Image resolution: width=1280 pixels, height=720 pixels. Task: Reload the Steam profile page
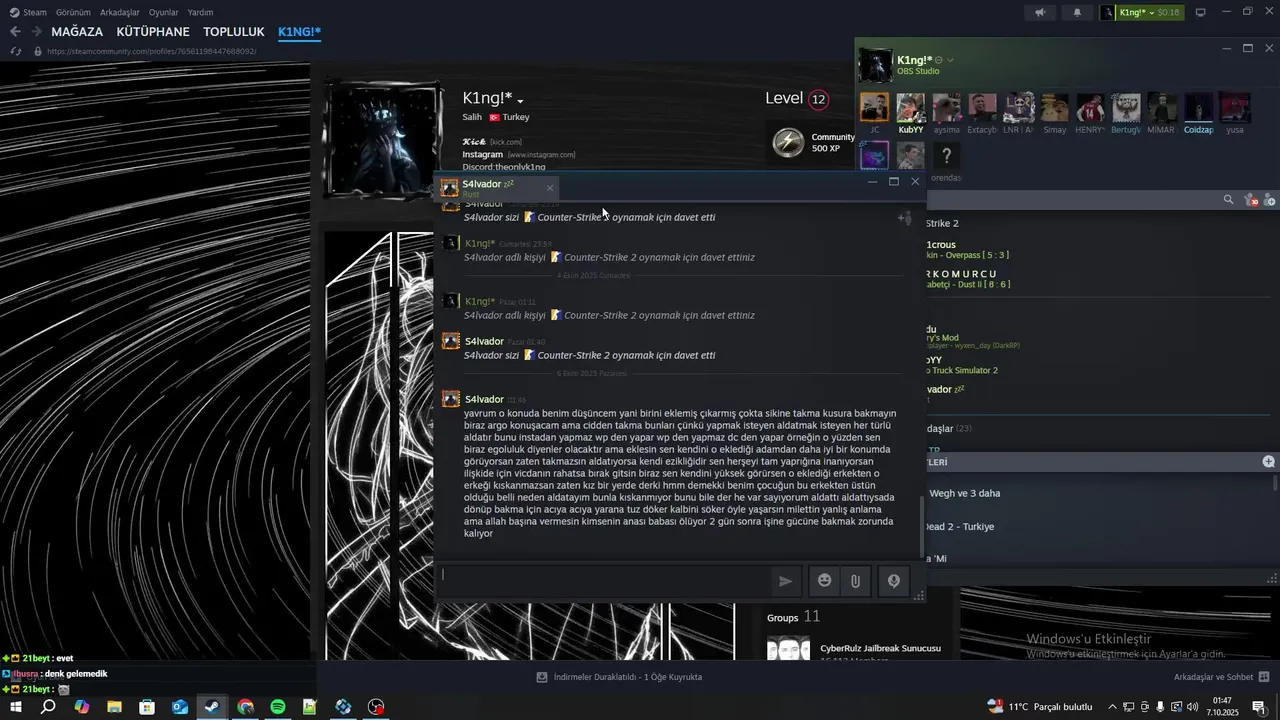(15, 51)
